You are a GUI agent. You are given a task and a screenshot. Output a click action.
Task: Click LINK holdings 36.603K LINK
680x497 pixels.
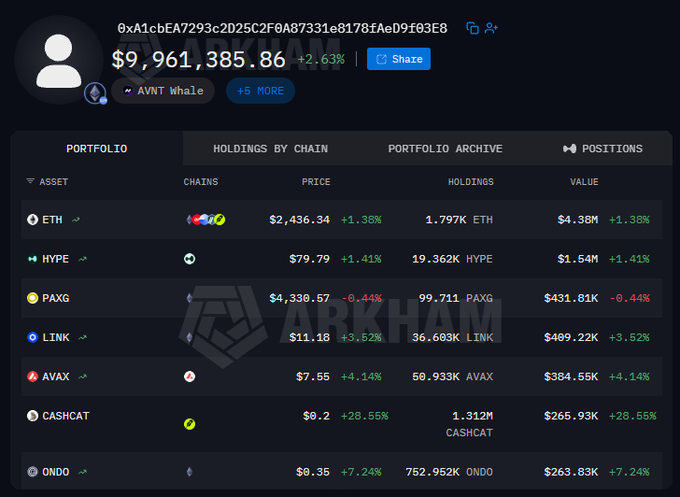pyautogui.click(x=452, y=337)
